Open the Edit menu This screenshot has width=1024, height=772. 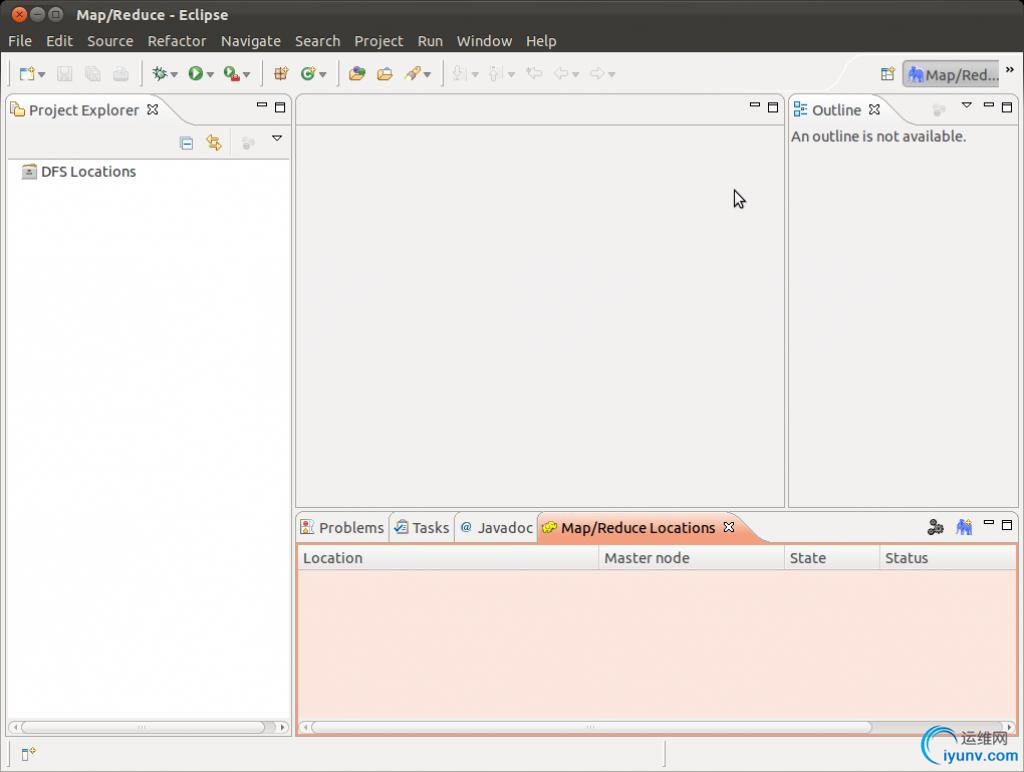59,40
